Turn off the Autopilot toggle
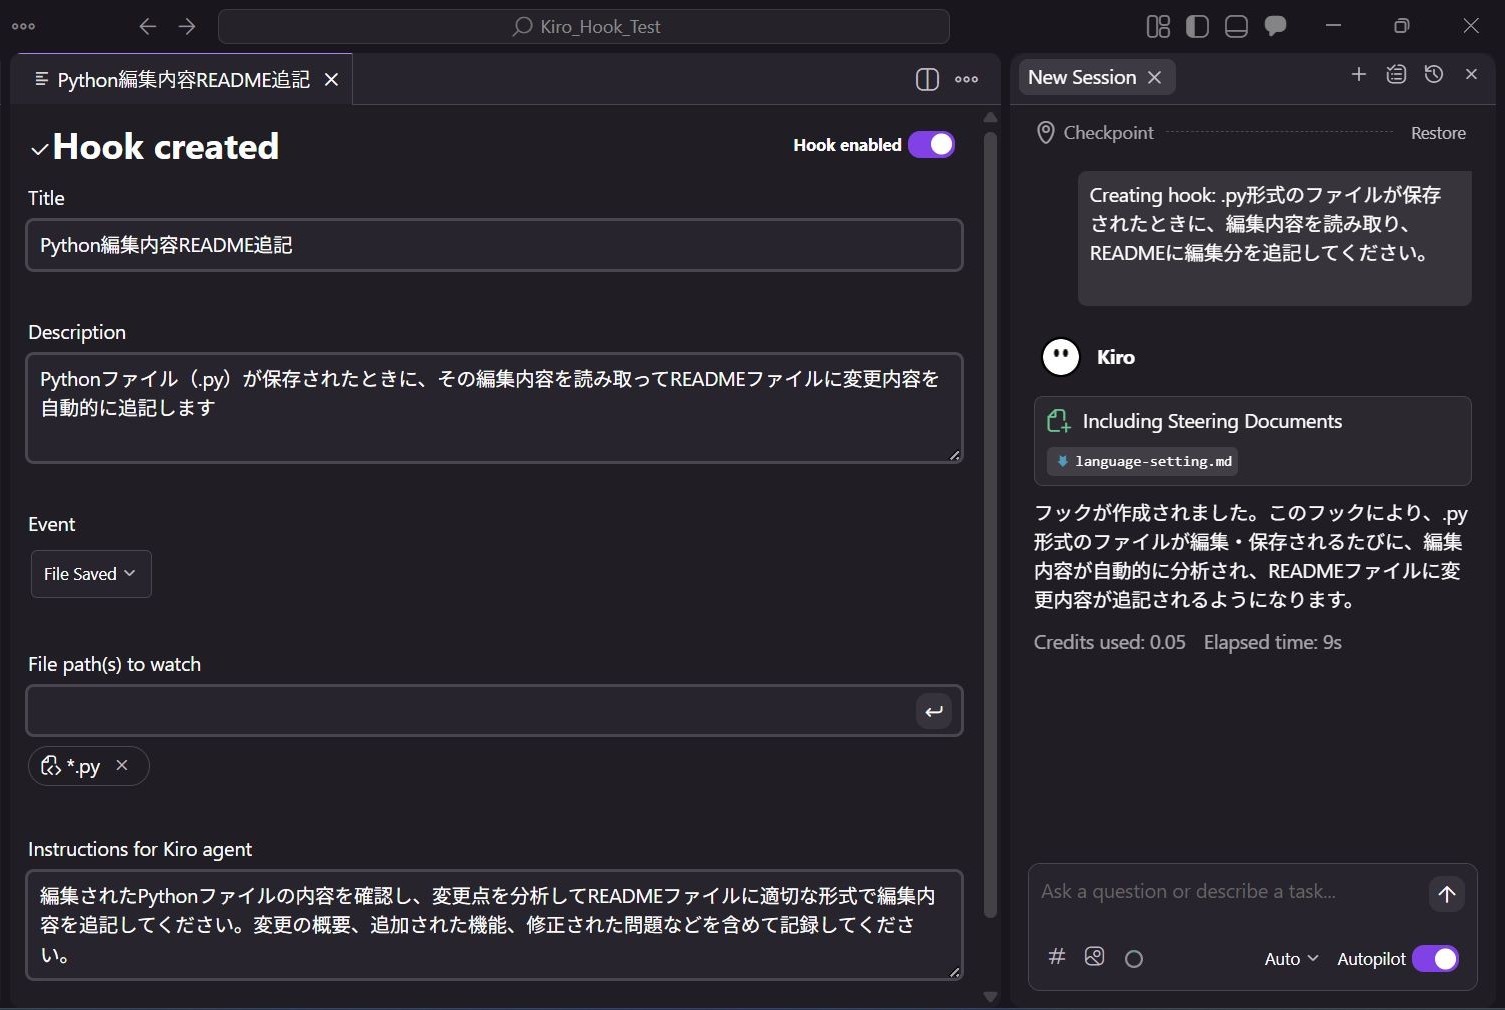Screen dimensions: 1505x1010 coord(1435,959)
